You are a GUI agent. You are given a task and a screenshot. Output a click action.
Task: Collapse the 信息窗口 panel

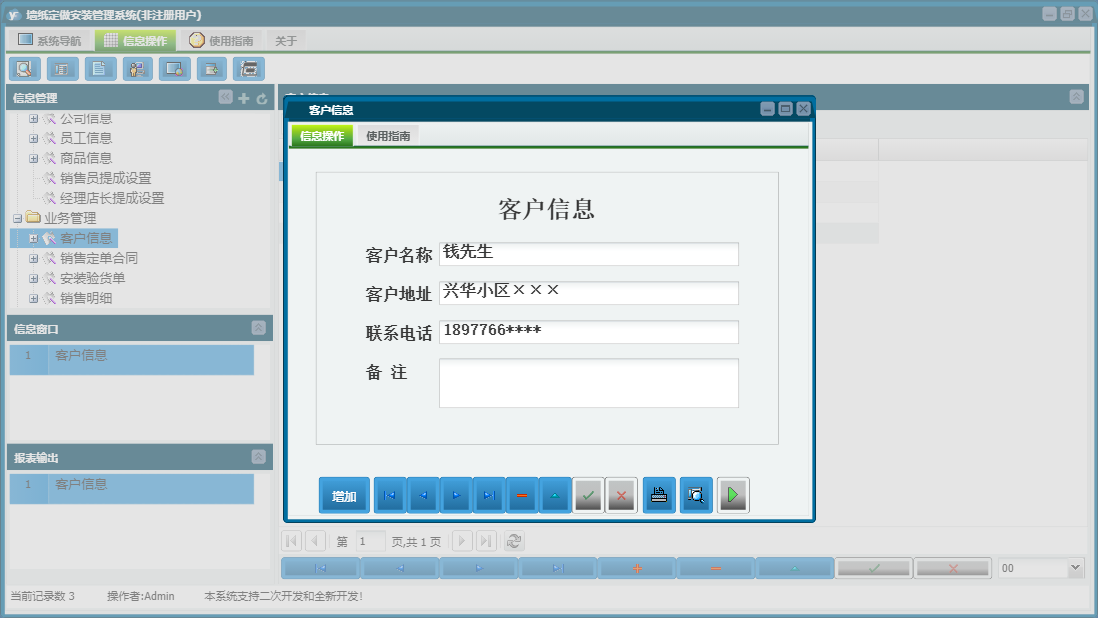point(258,328)
